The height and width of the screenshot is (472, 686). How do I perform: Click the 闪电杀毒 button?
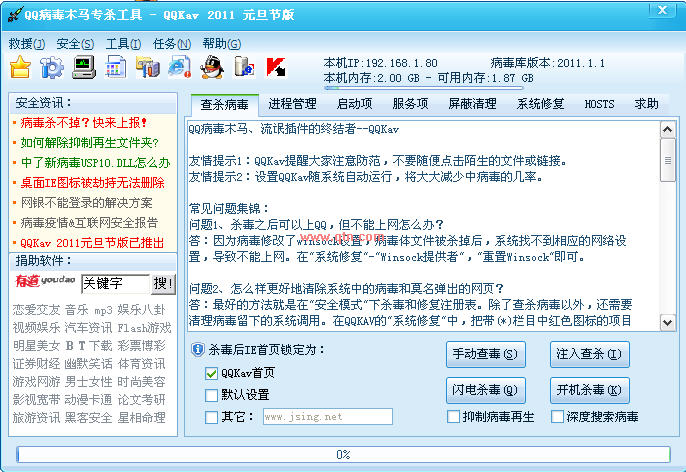(486, 390)
